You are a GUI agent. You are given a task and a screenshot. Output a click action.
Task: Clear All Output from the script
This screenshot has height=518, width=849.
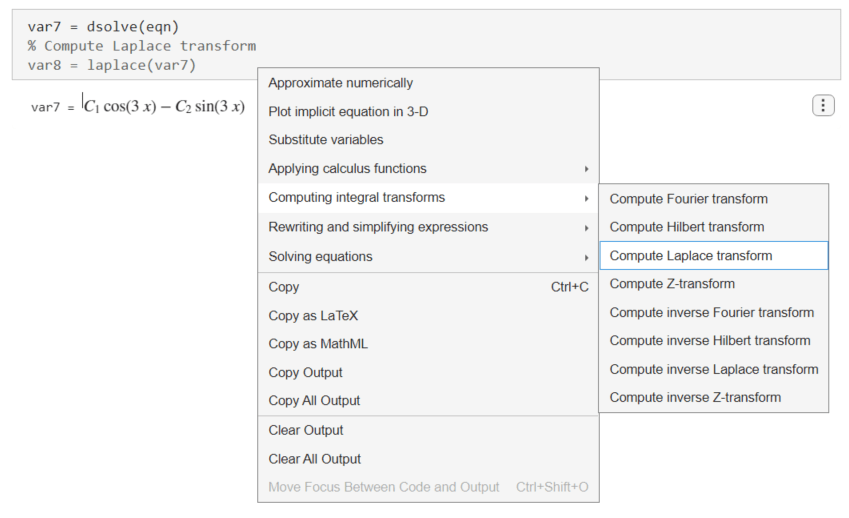pos(315,459)
